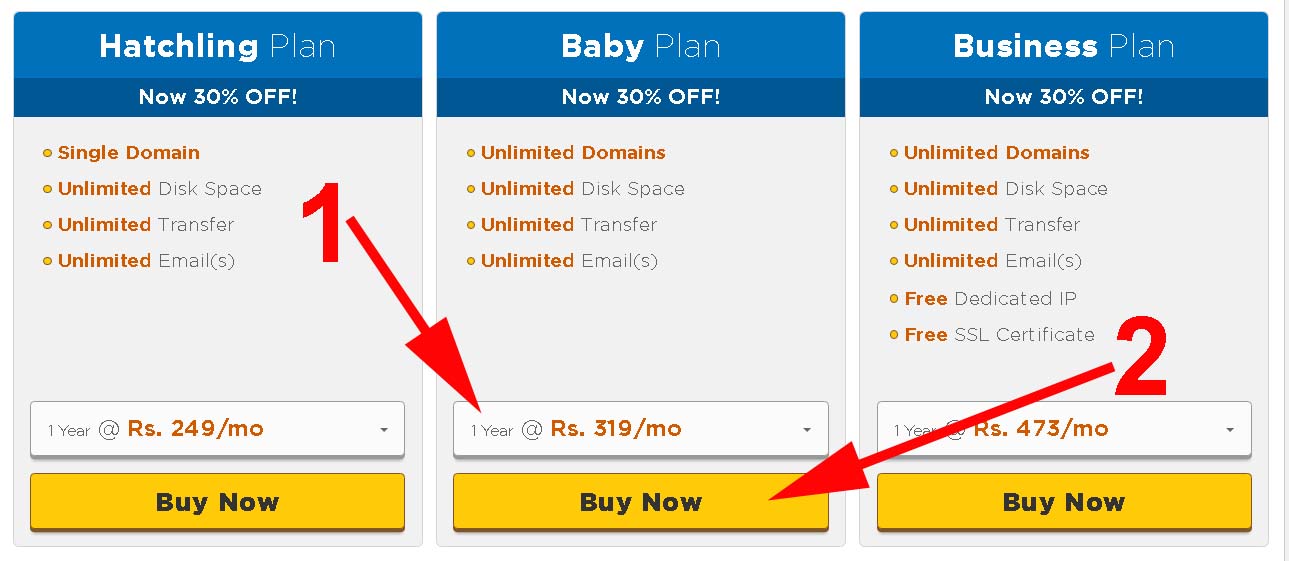The height and width of the screenshot is (561, 1289).
Task: Click the Baby Plan dropdown arrow icon
Action: (x=807, y=430)
